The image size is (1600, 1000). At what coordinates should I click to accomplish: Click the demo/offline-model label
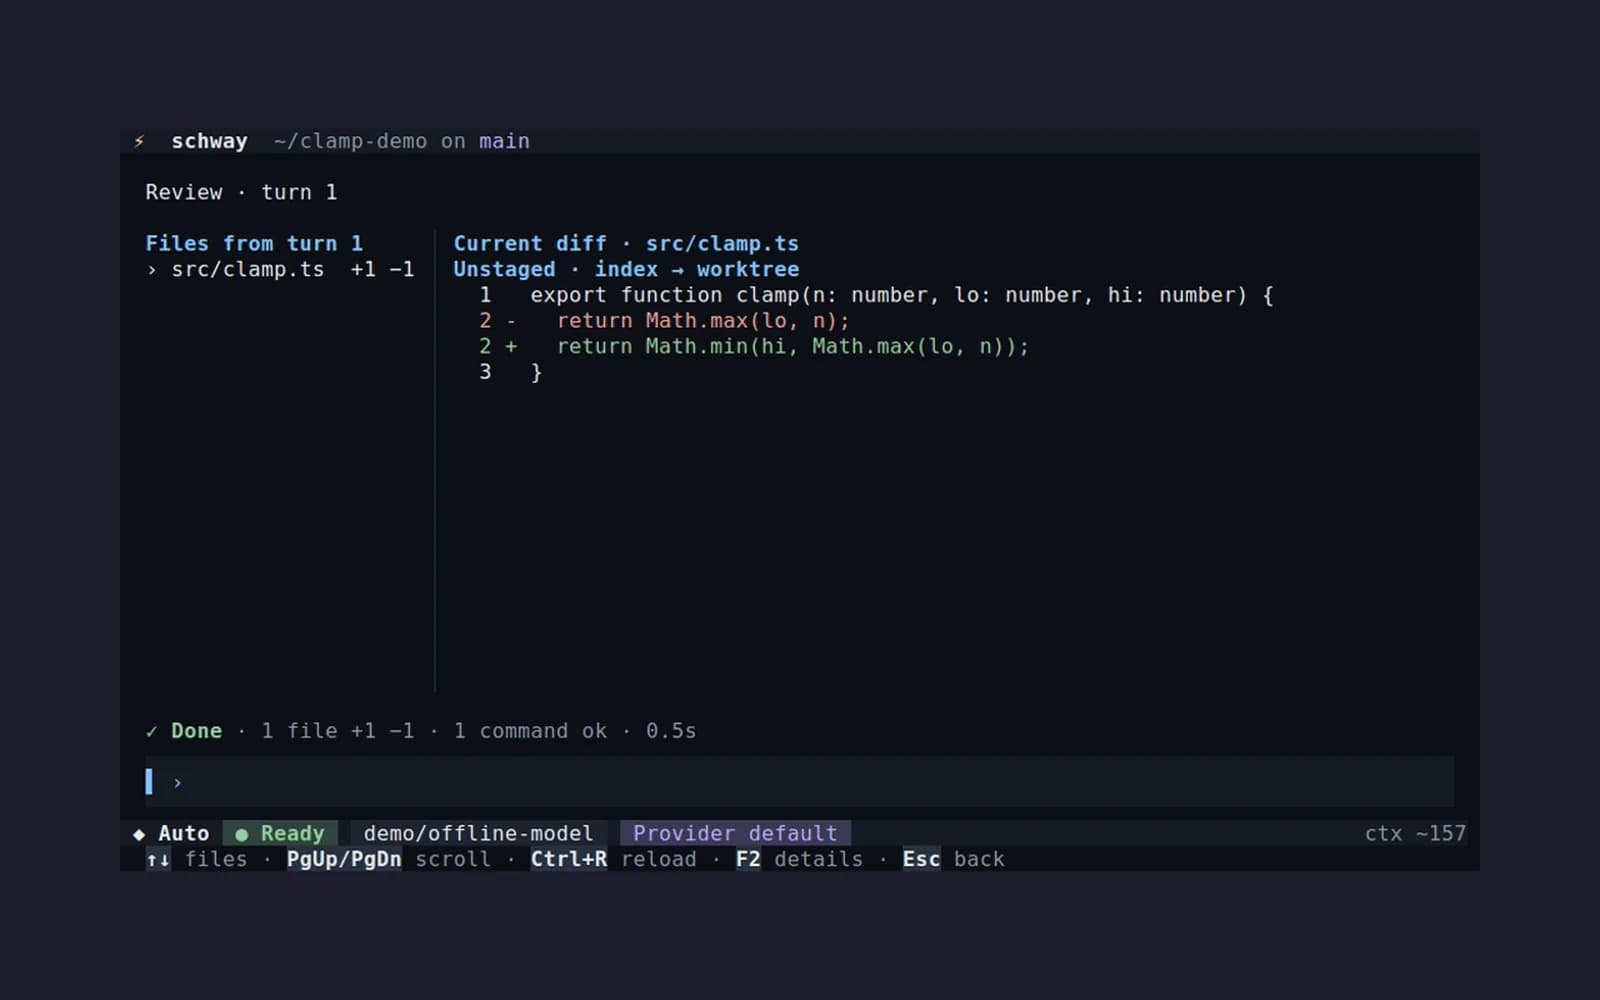tap(478, 833)
